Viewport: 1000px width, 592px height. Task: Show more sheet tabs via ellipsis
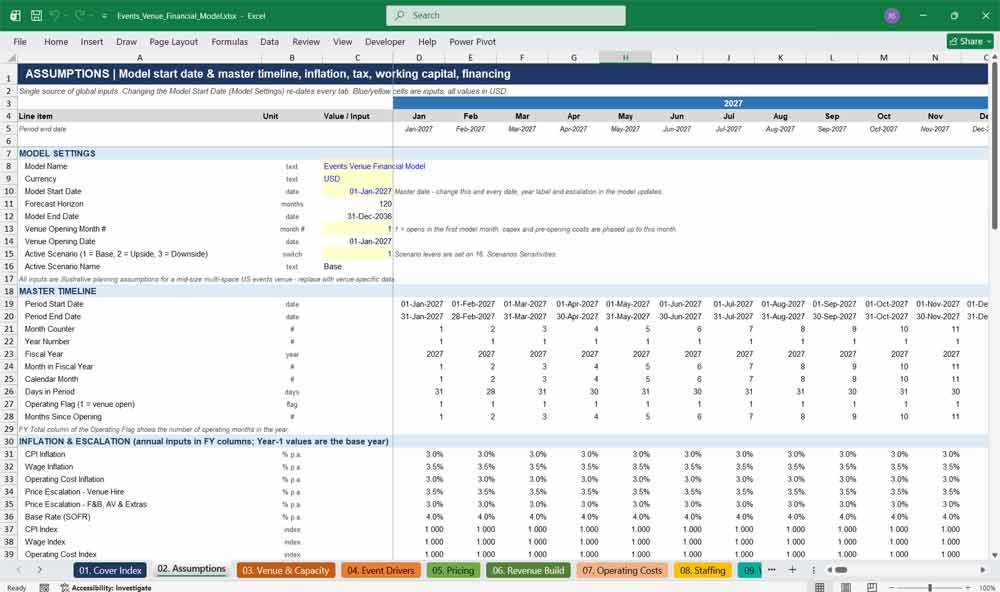(772, 570)
